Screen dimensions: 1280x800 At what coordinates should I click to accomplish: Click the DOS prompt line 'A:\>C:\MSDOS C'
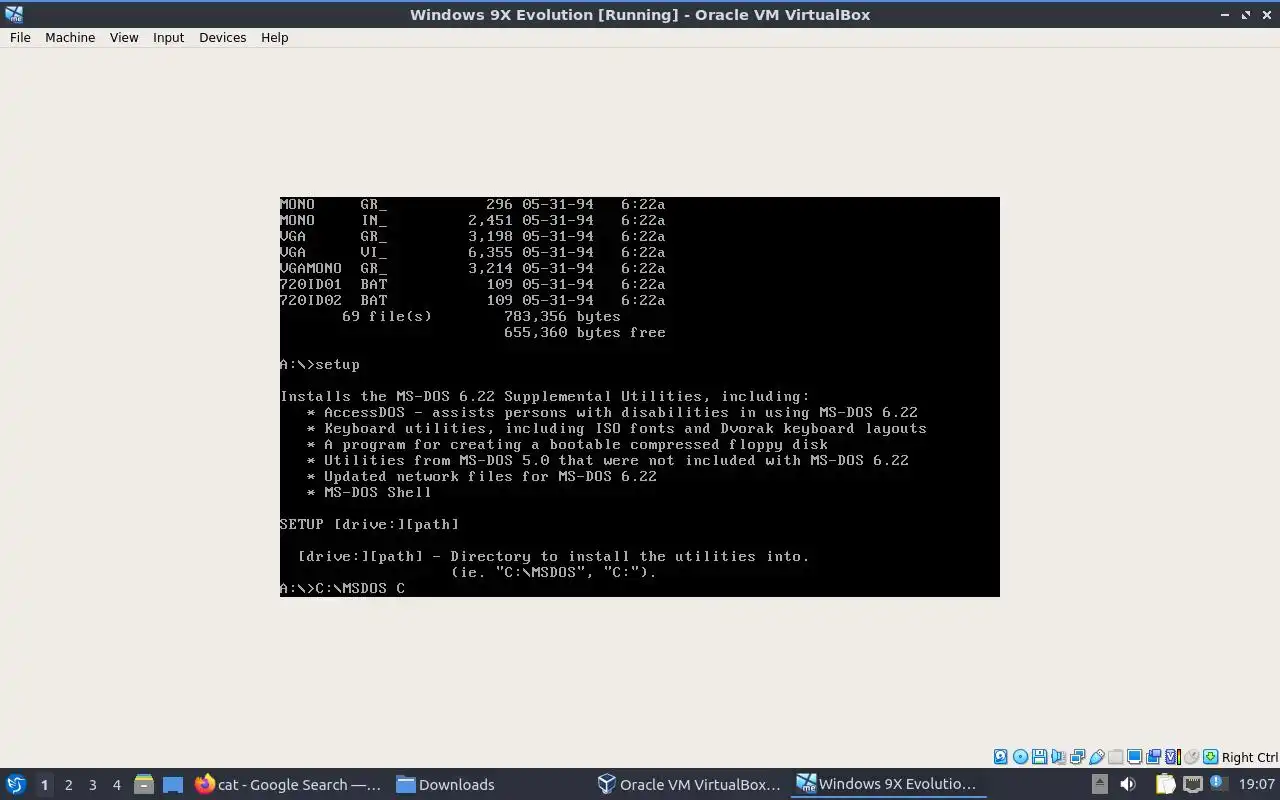(x=342, y=588)
